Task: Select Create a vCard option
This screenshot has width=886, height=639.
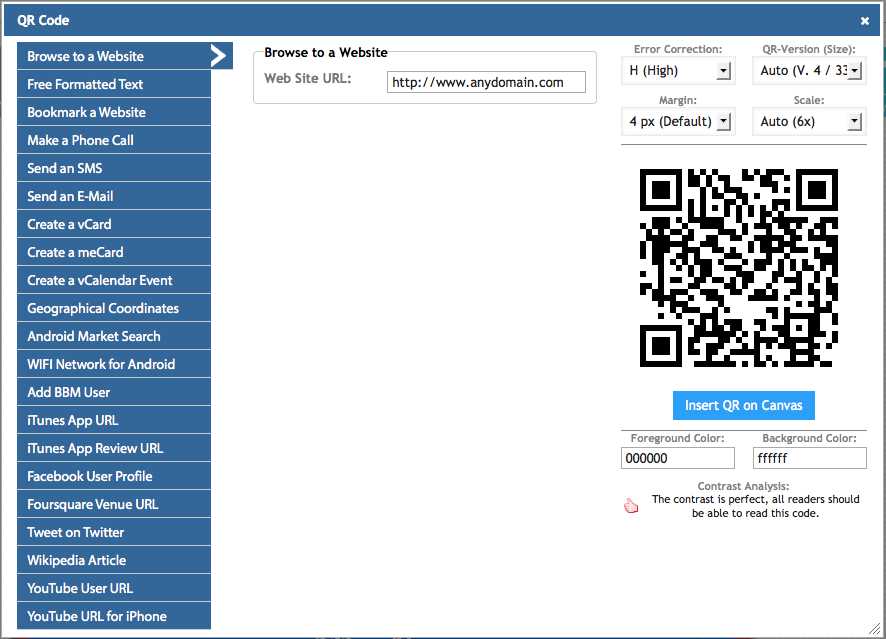Action: [114, 224]
